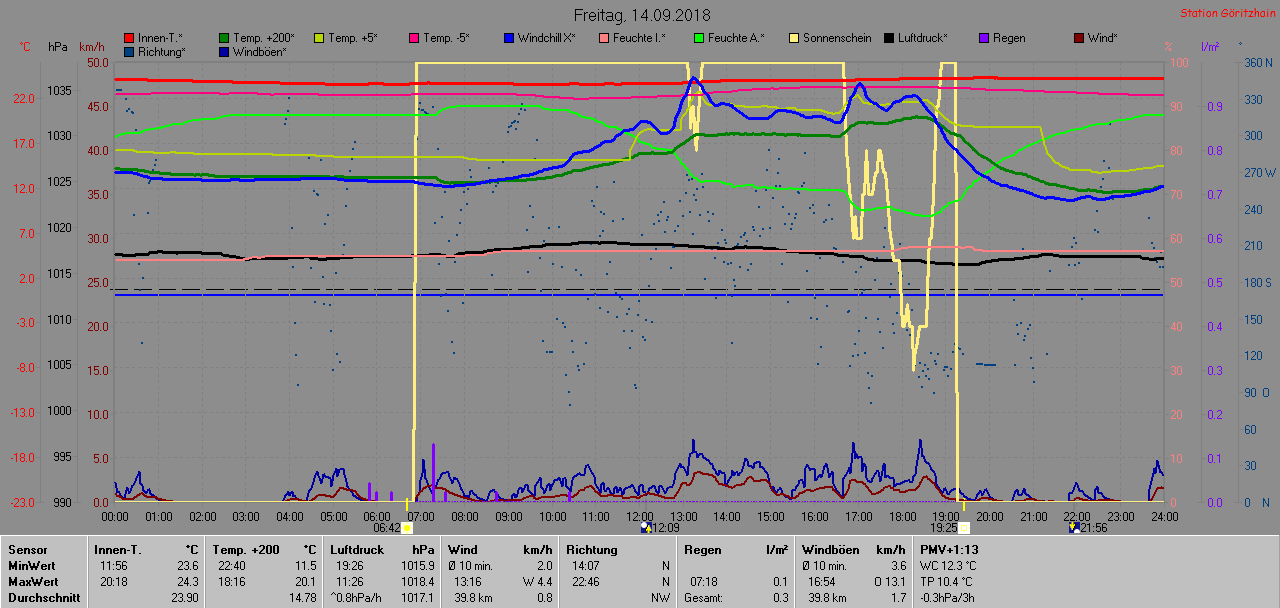Click the Station Göritzhain label
Viewport: 1280px width, 608px height.
[x=1226, y=14]
